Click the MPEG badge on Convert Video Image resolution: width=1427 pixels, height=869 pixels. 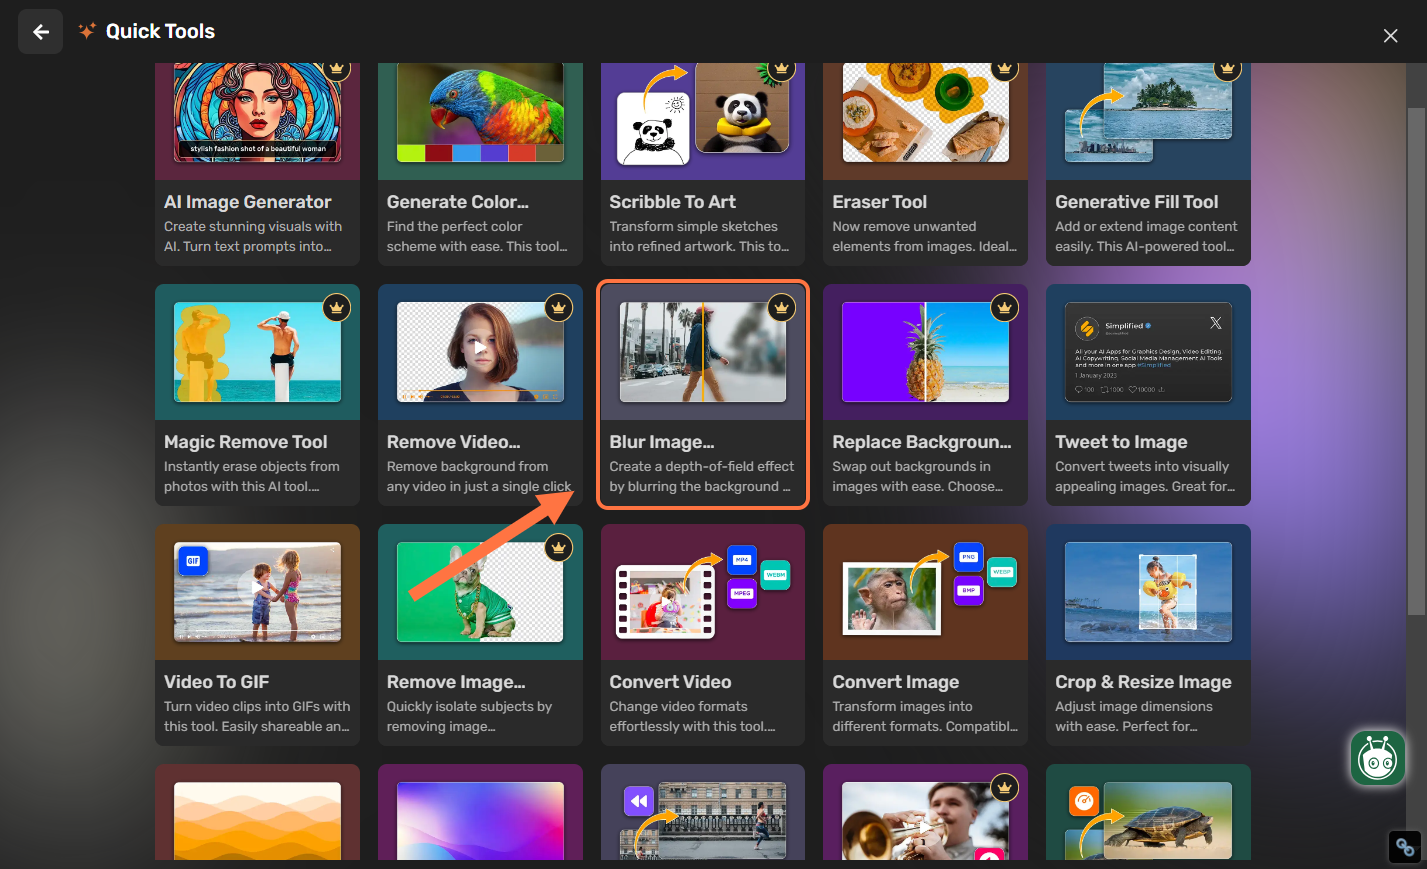point(742,594)
